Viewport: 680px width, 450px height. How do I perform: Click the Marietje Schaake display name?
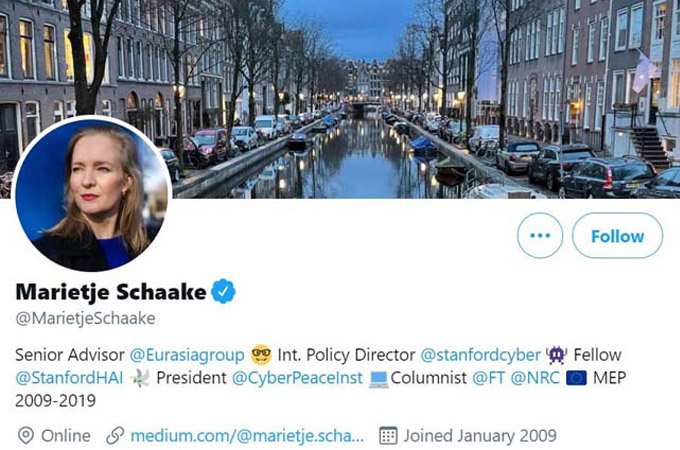click(x=111, y=292)
